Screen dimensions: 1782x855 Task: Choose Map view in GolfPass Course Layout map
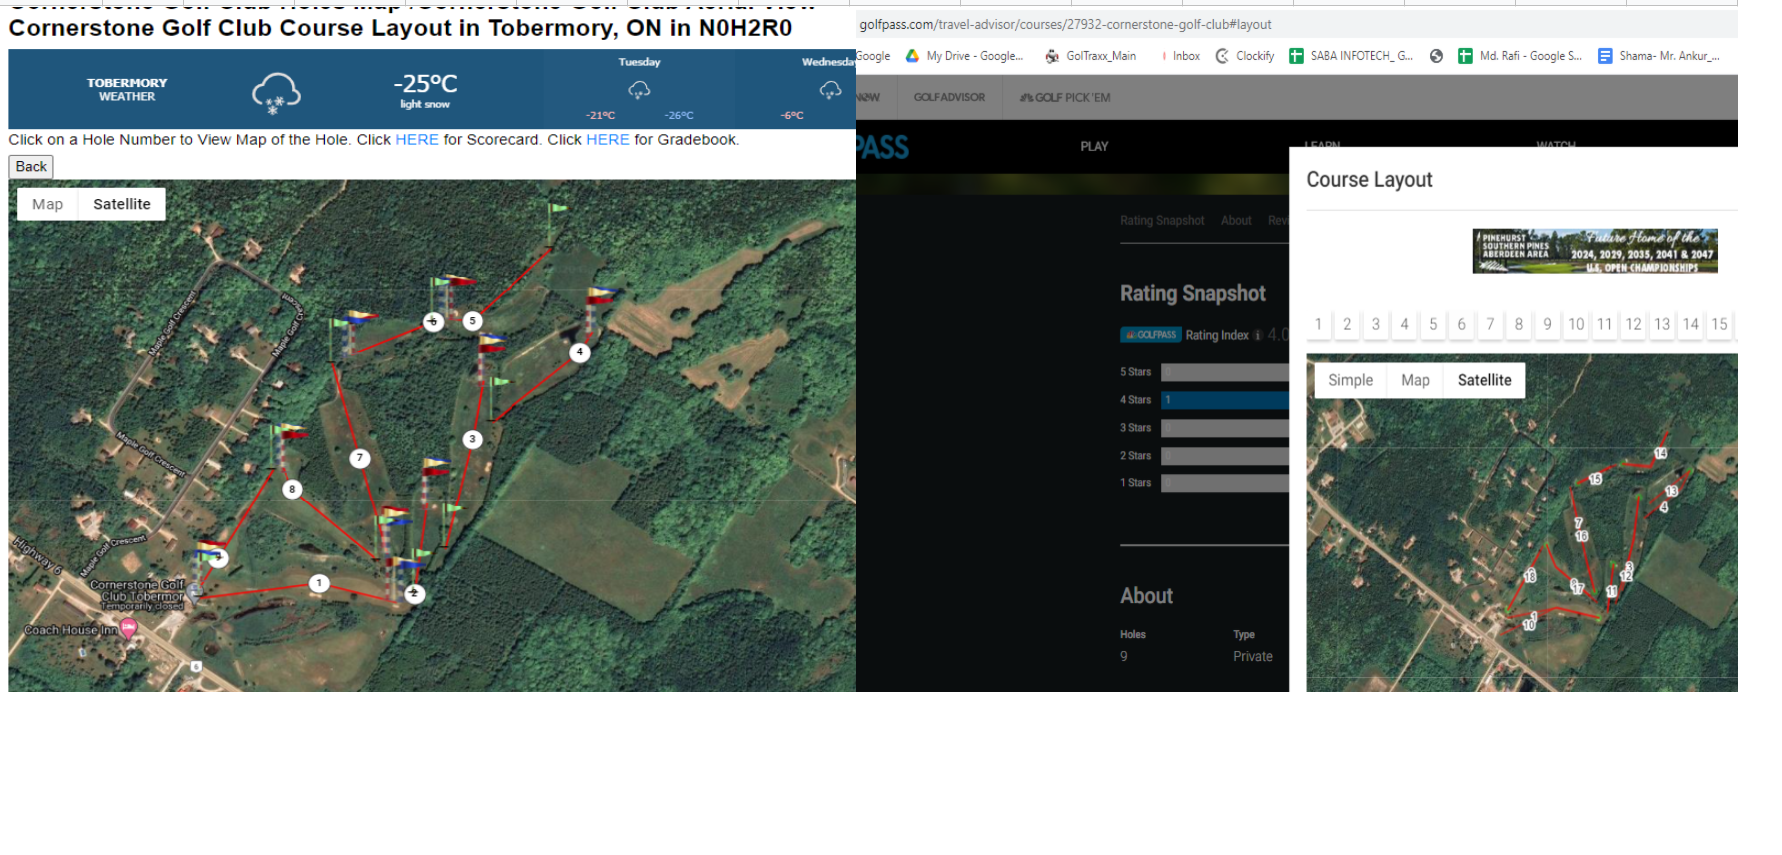click(1415, 380)
